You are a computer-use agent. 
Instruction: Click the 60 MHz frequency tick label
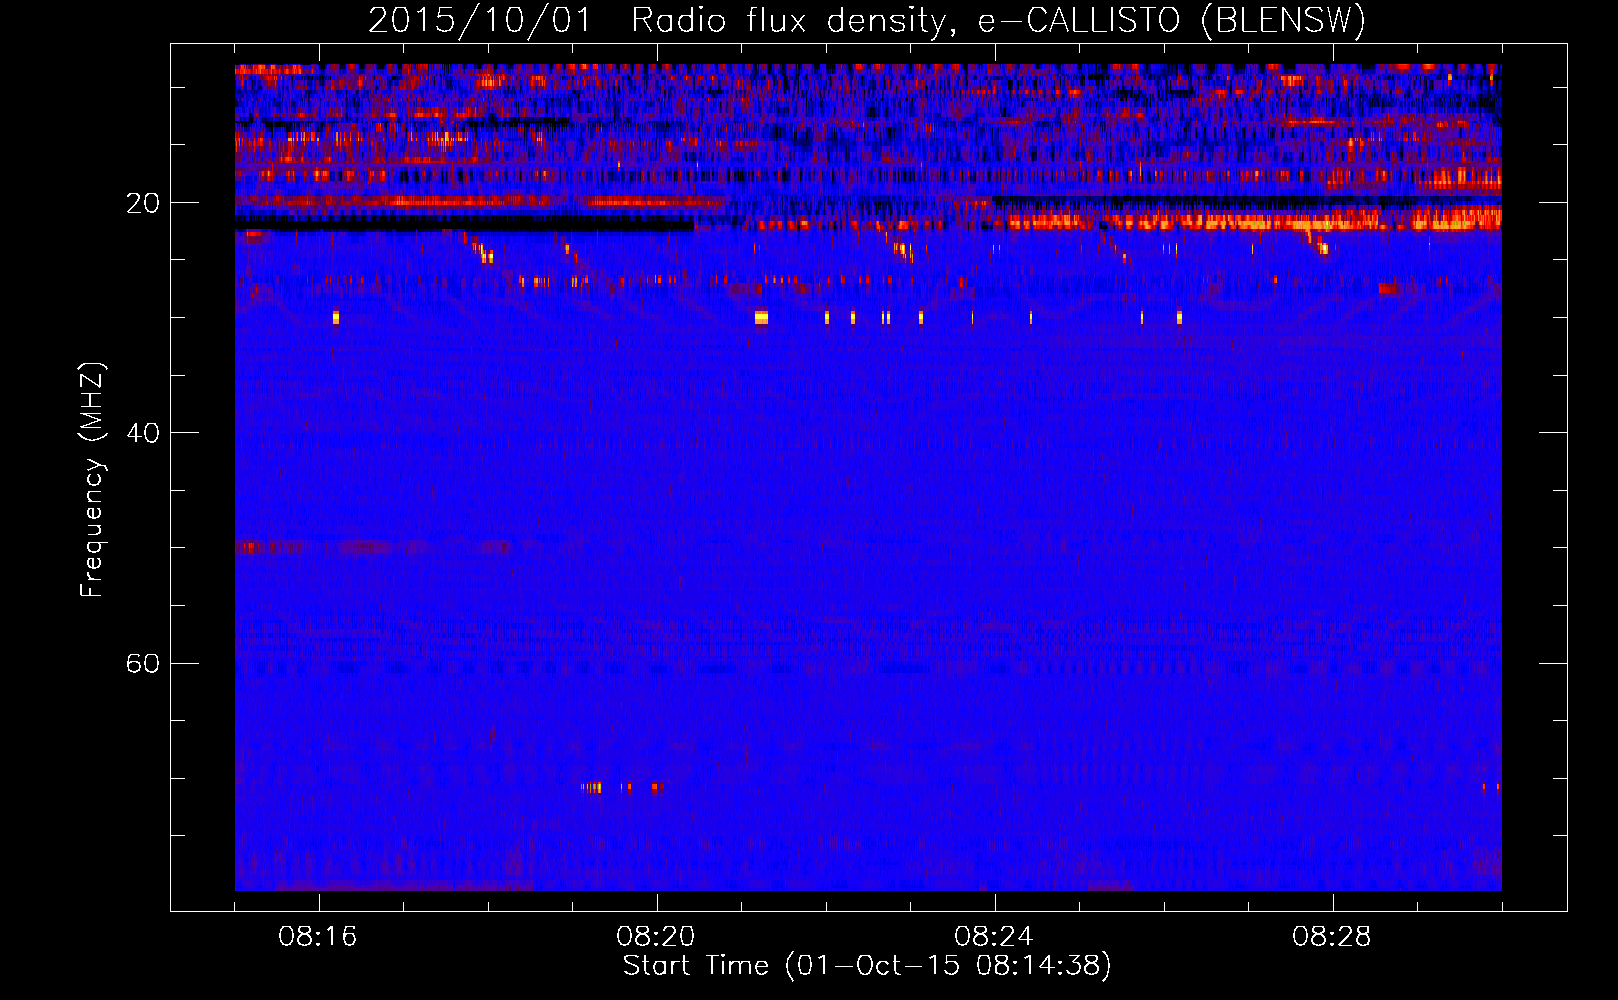click(x=143, y=663)
